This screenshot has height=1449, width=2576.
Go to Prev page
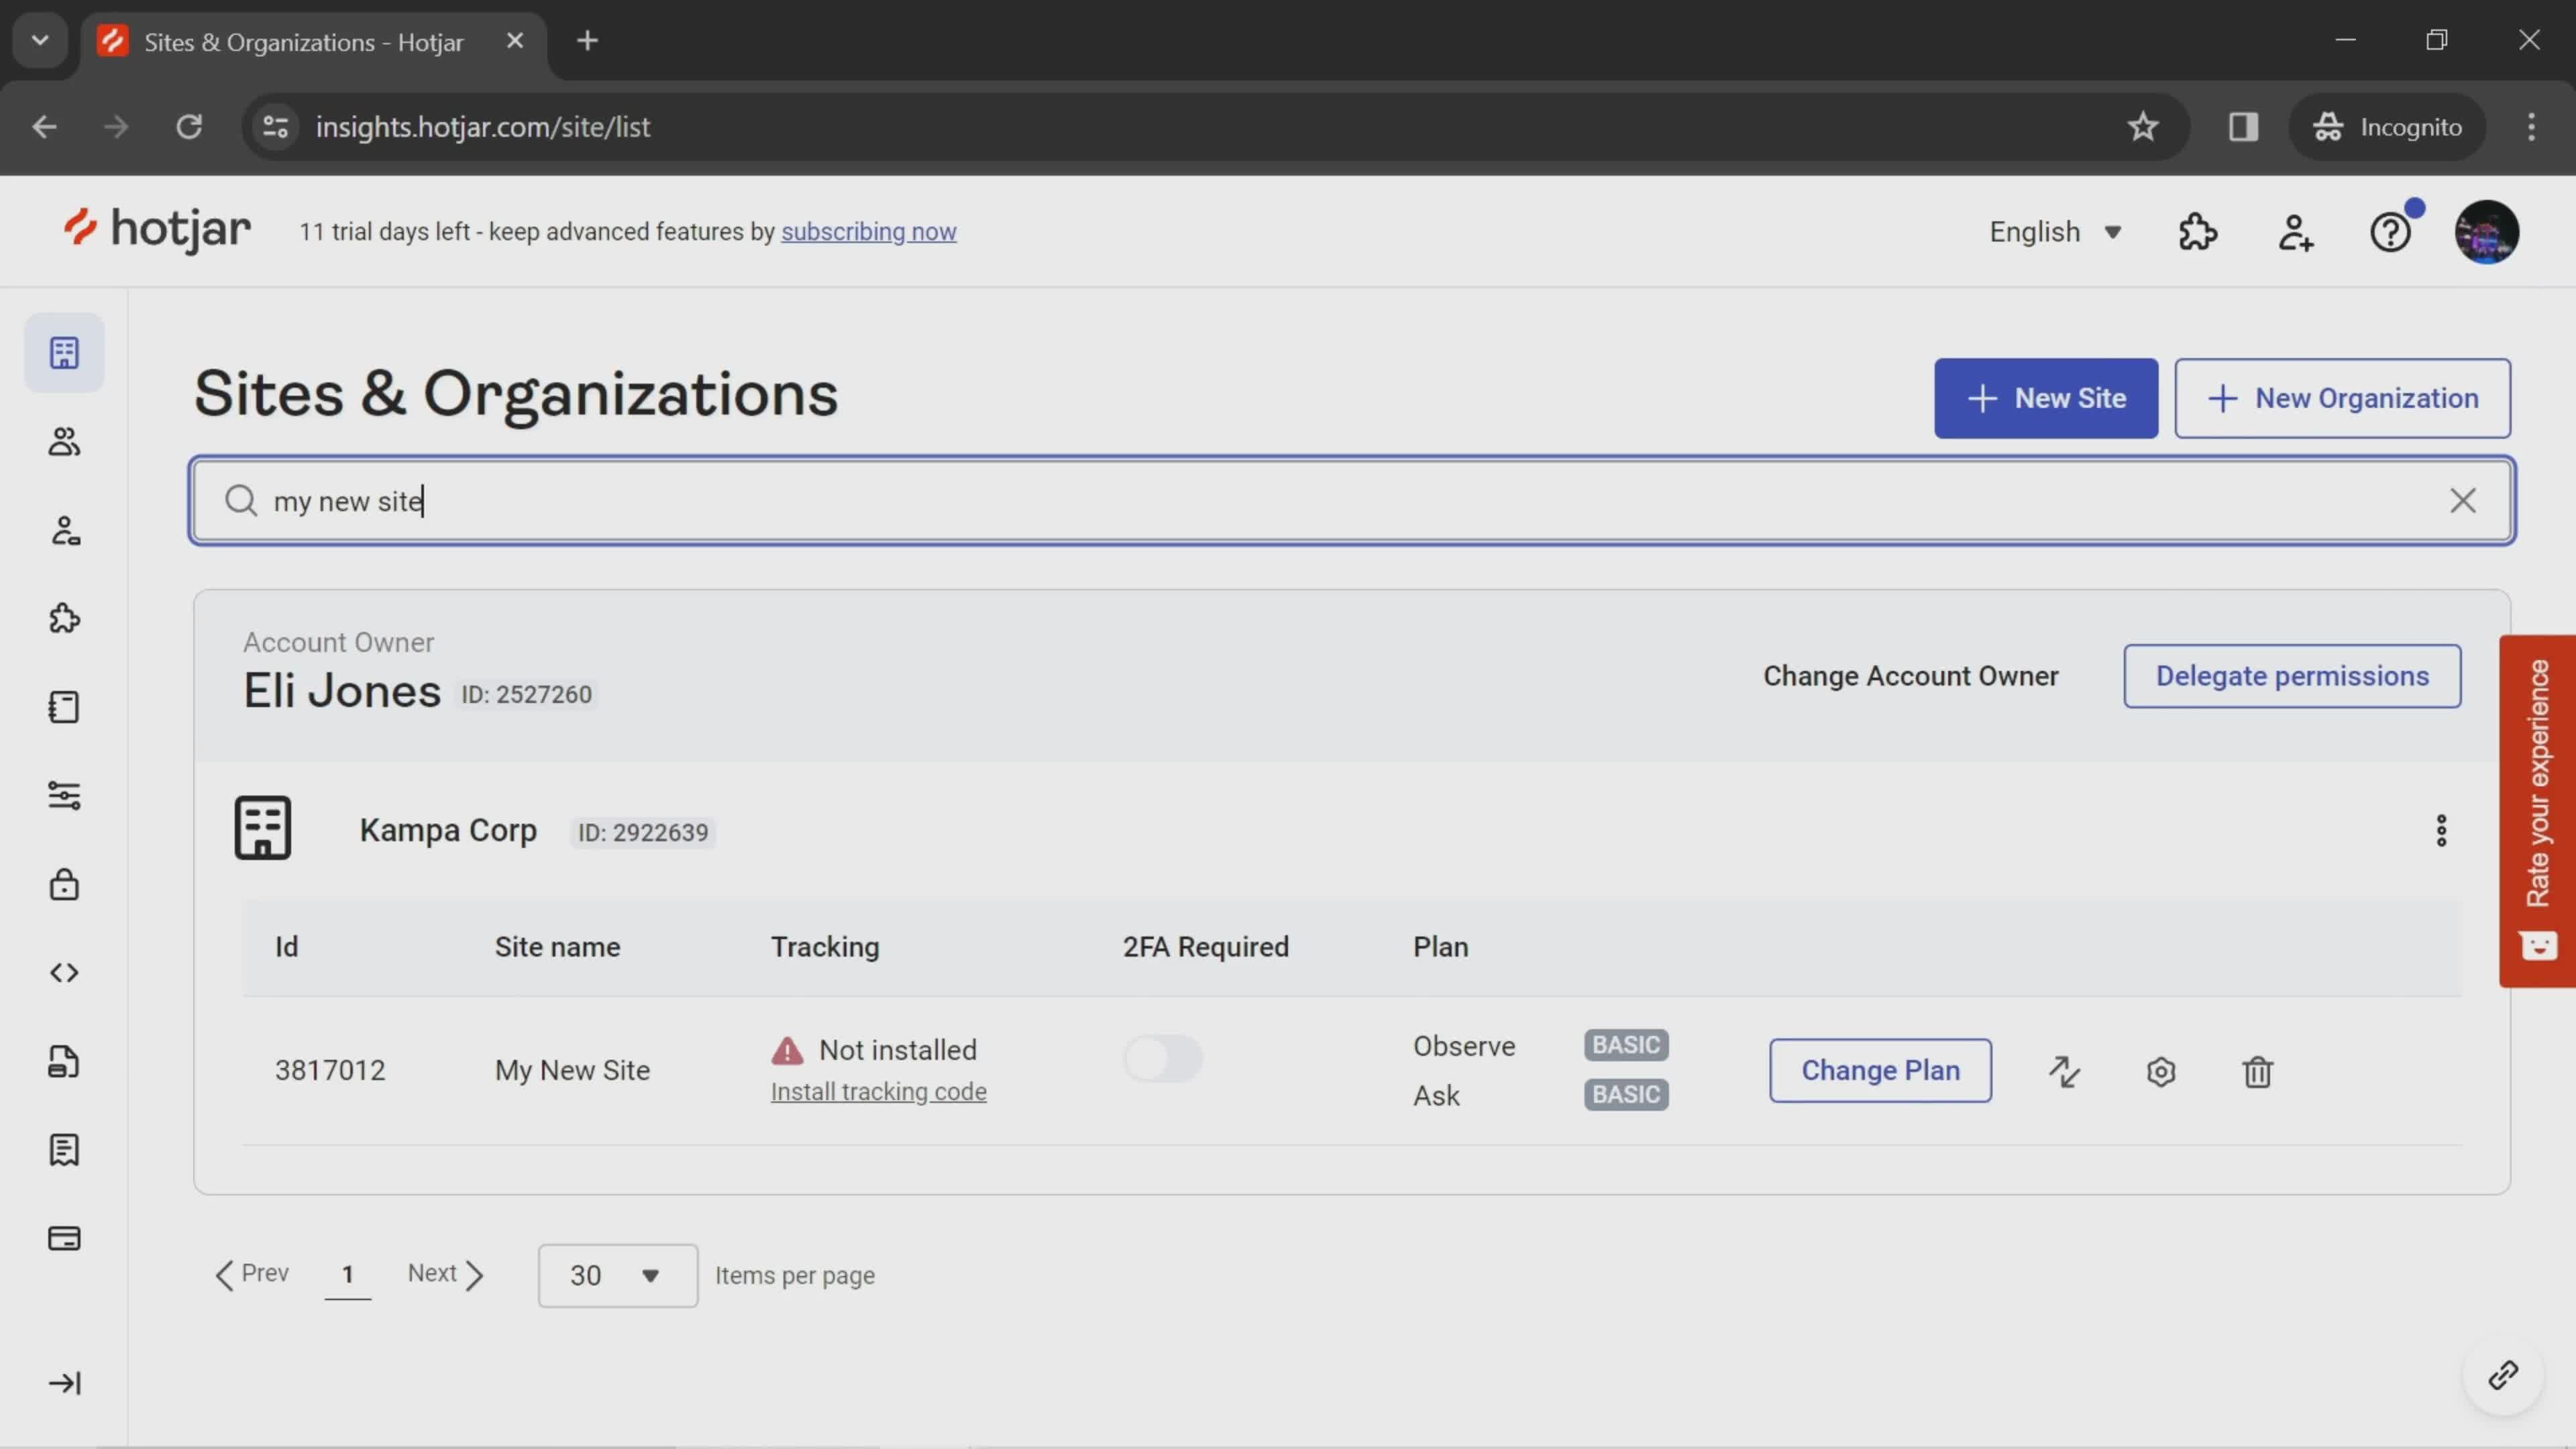[x=252, y=1274]
